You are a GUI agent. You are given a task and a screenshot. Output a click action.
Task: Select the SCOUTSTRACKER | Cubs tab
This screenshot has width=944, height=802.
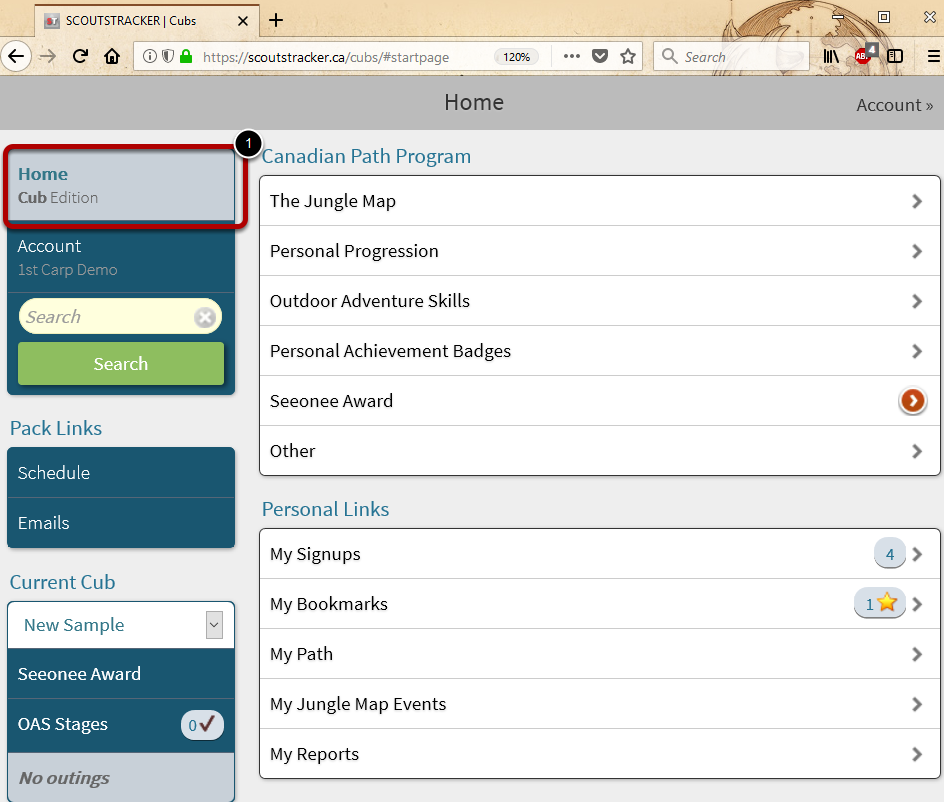coord(148,21)
